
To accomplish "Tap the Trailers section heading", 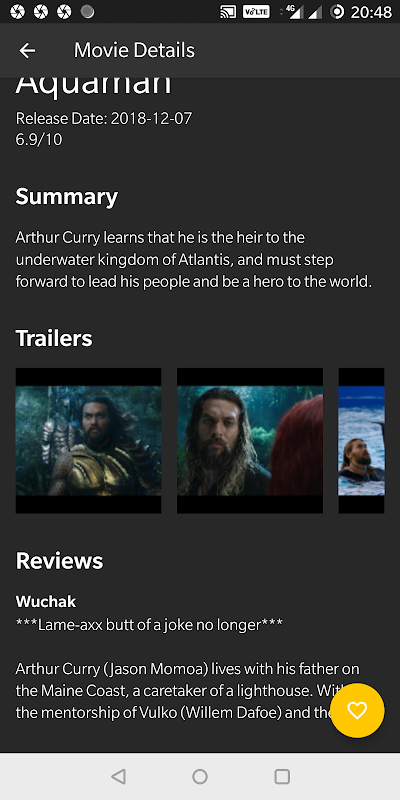I will point(54,338).
